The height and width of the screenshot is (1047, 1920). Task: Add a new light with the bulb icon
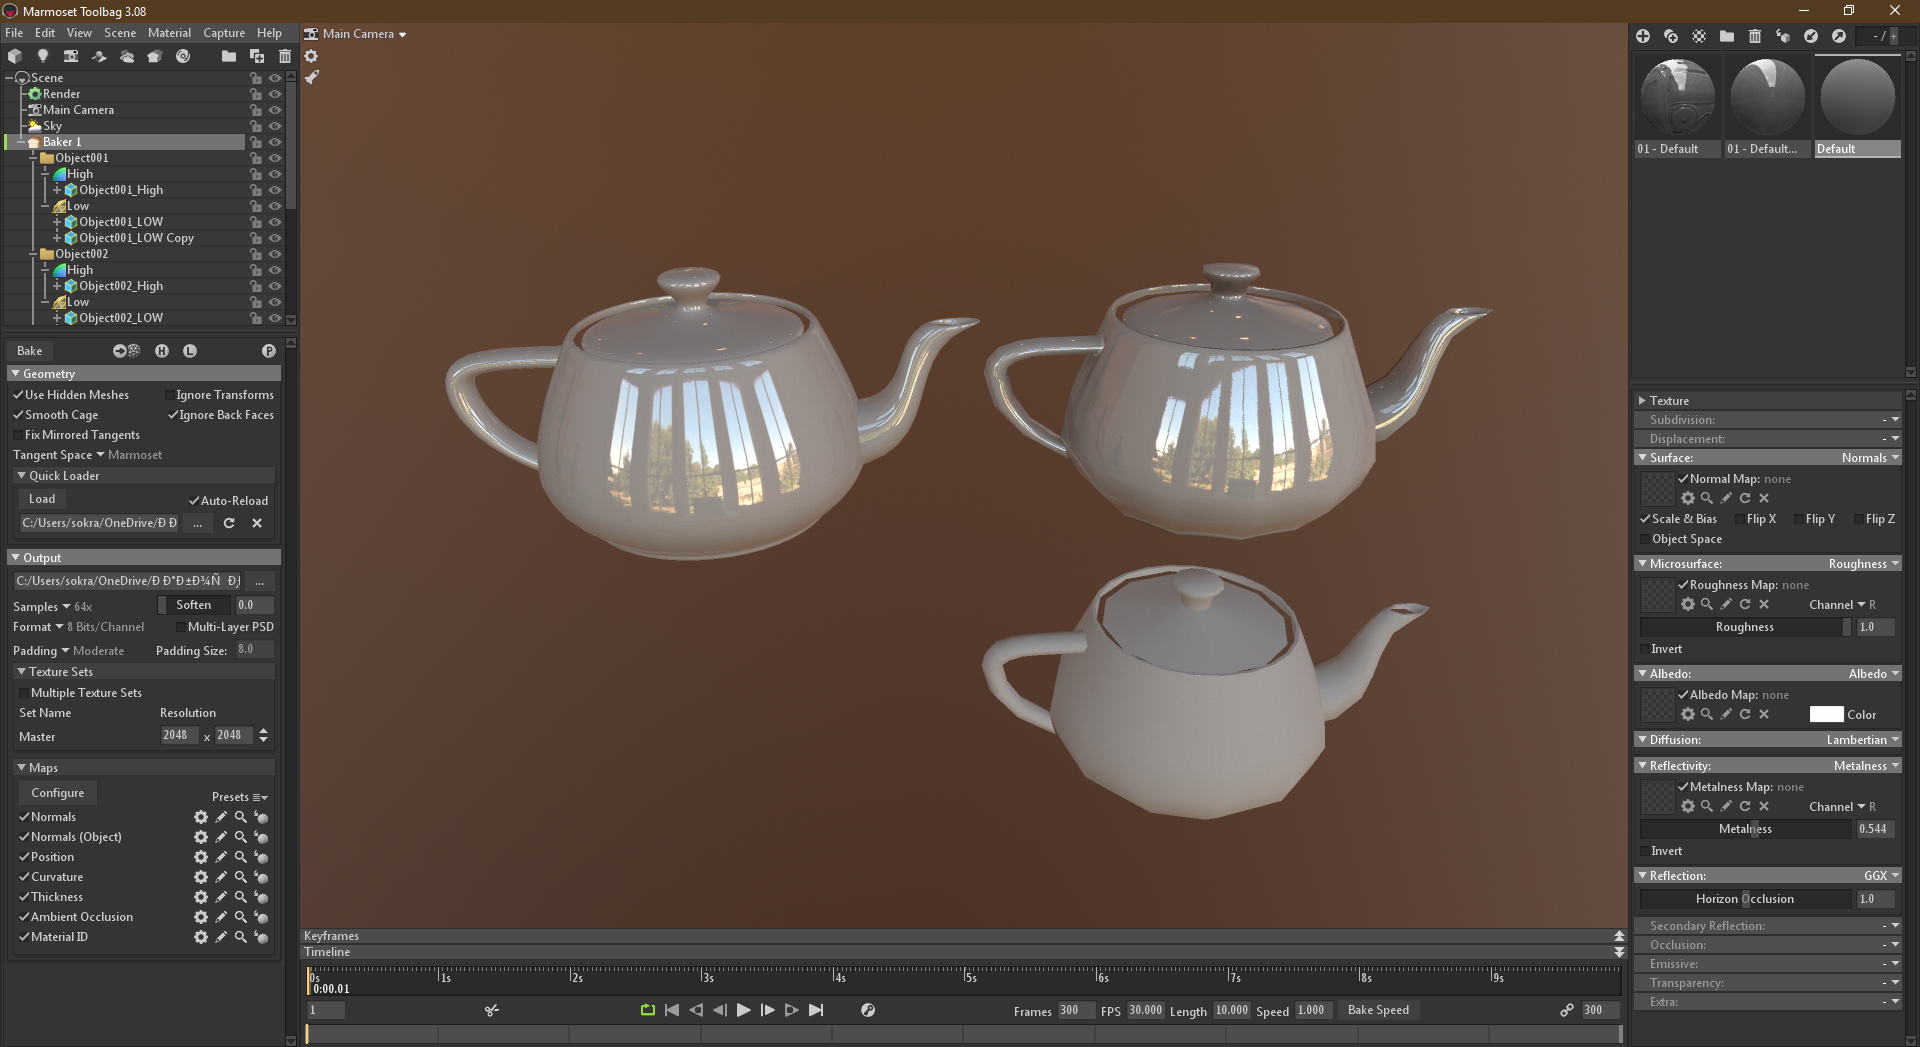pyautogui.click(x=42, y=56)
